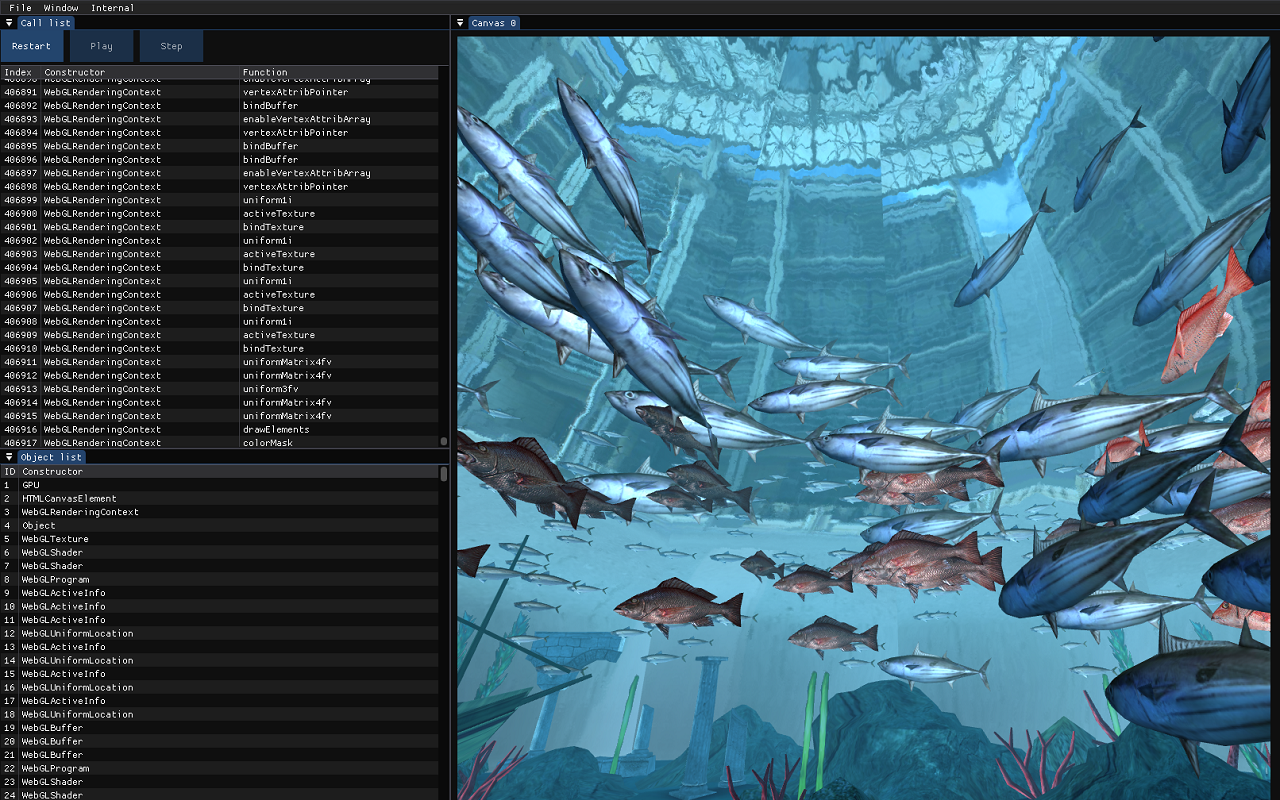The width and height of the screenshot is (1280, 800).
Task: Select the Call list tab
Action: [x=46, y=23]
